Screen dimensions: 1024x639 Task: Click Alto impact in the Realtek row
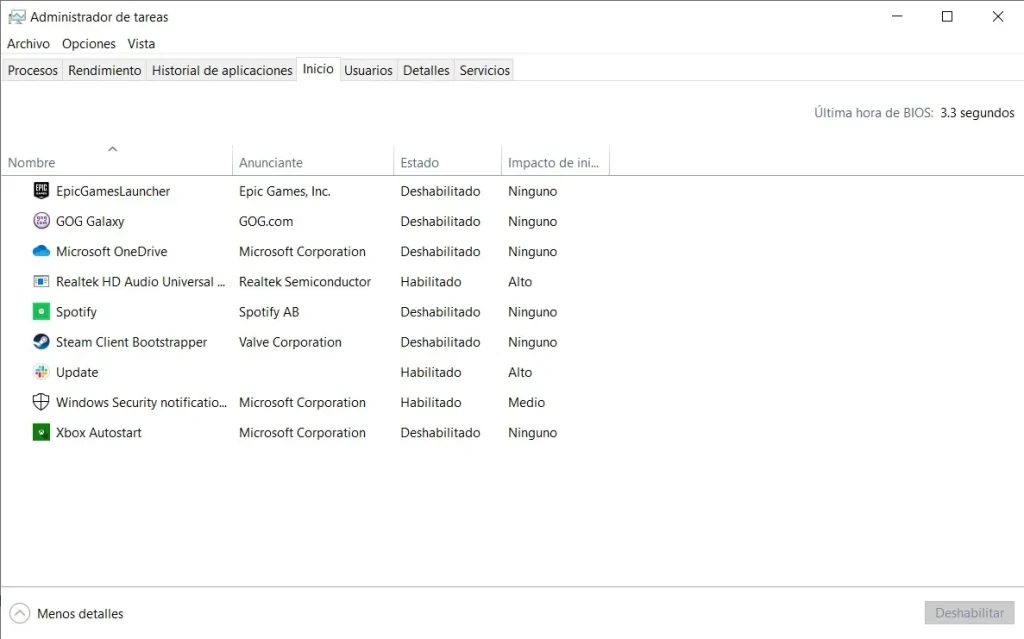[520, 282]
